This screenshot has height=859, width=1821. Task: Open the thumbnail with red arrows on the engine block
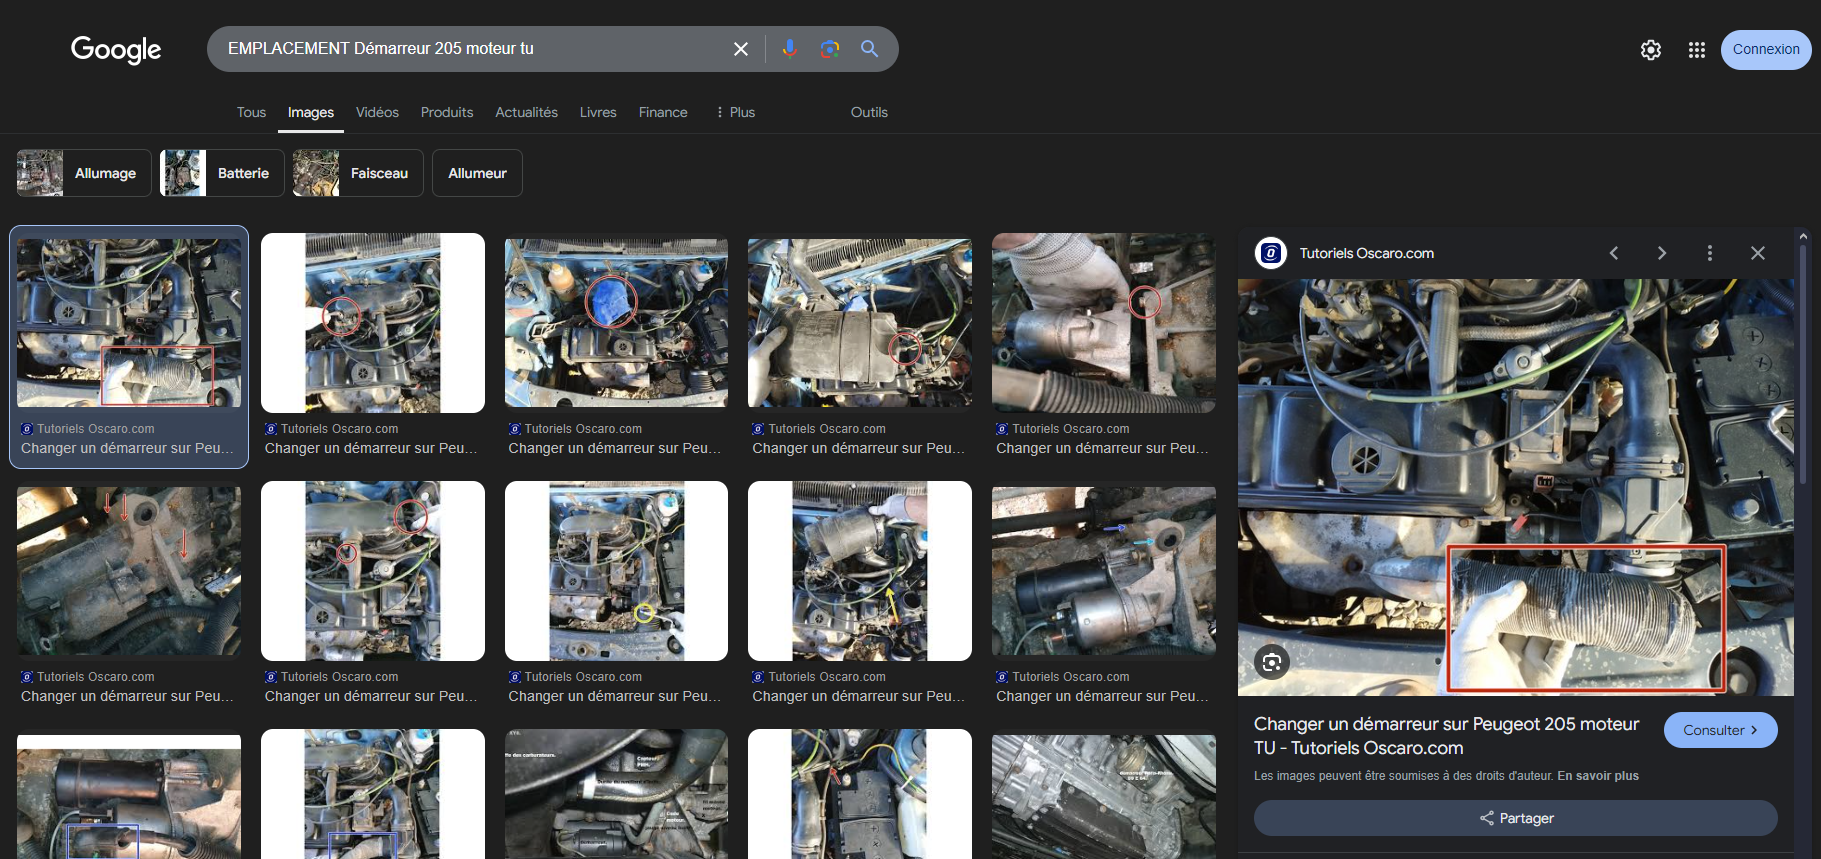(x=129, y=571)
